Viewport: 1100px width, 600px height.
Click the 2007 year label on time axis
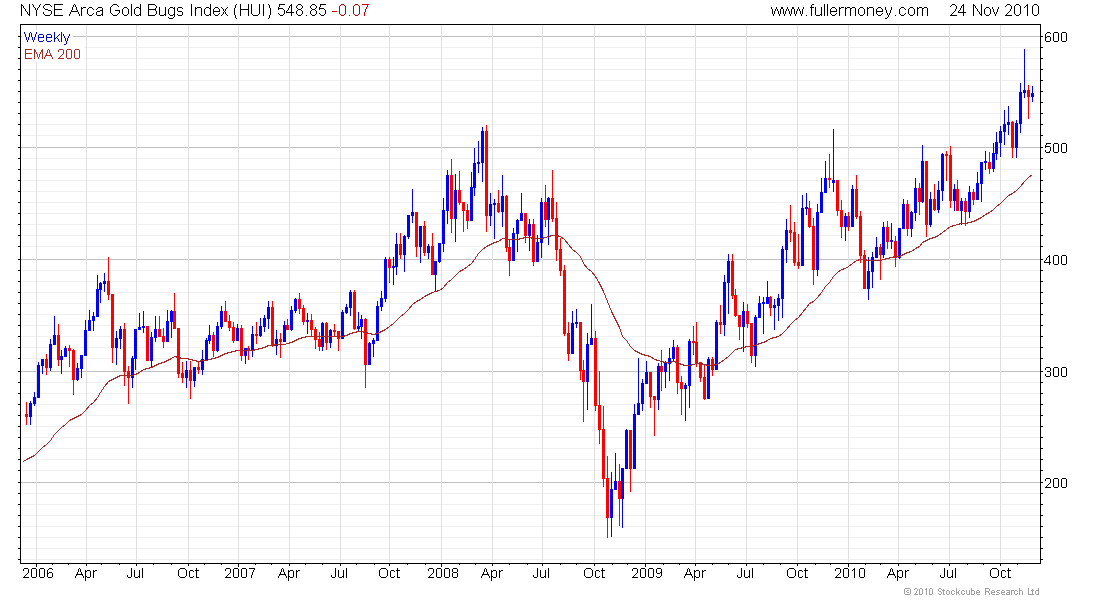[x=240, y=573]
